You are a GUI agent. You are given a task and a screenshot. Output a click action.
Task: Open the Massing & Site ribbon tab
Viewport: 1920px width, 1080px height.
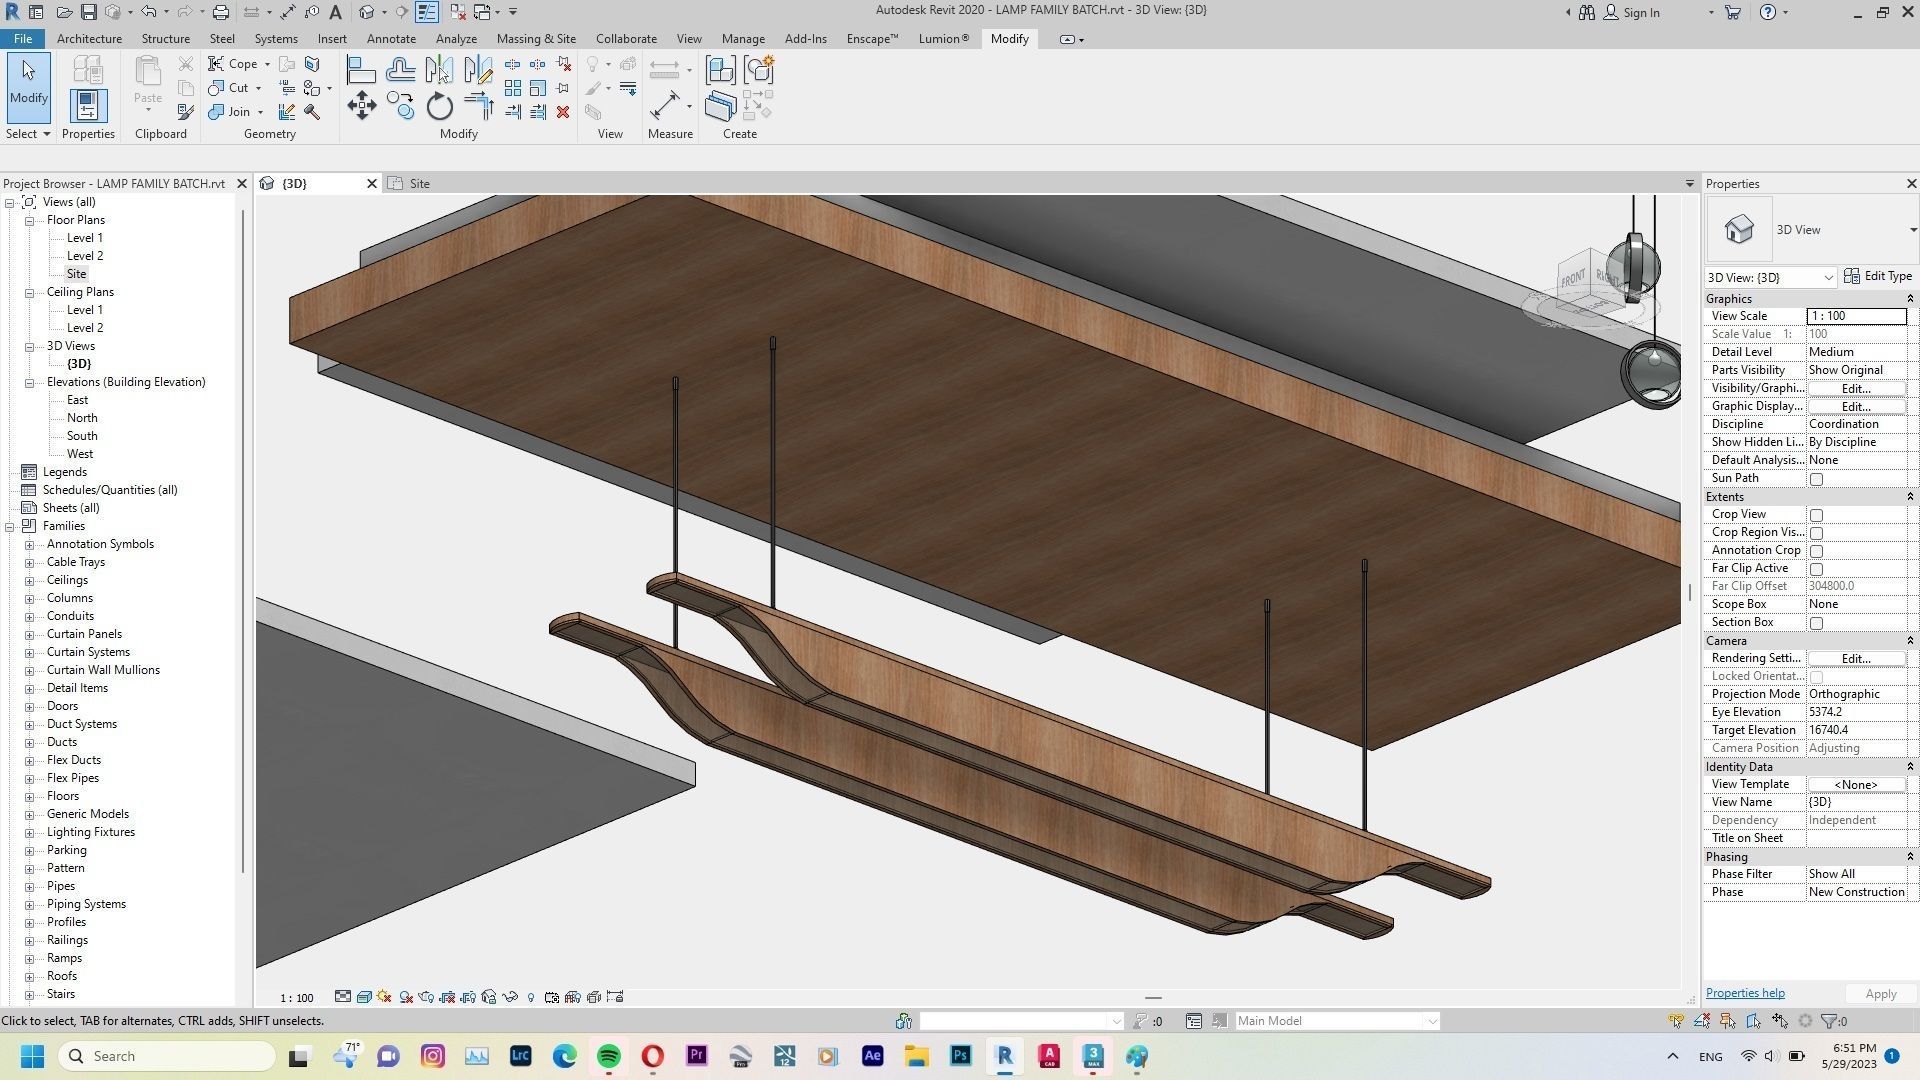click(536, 39)
